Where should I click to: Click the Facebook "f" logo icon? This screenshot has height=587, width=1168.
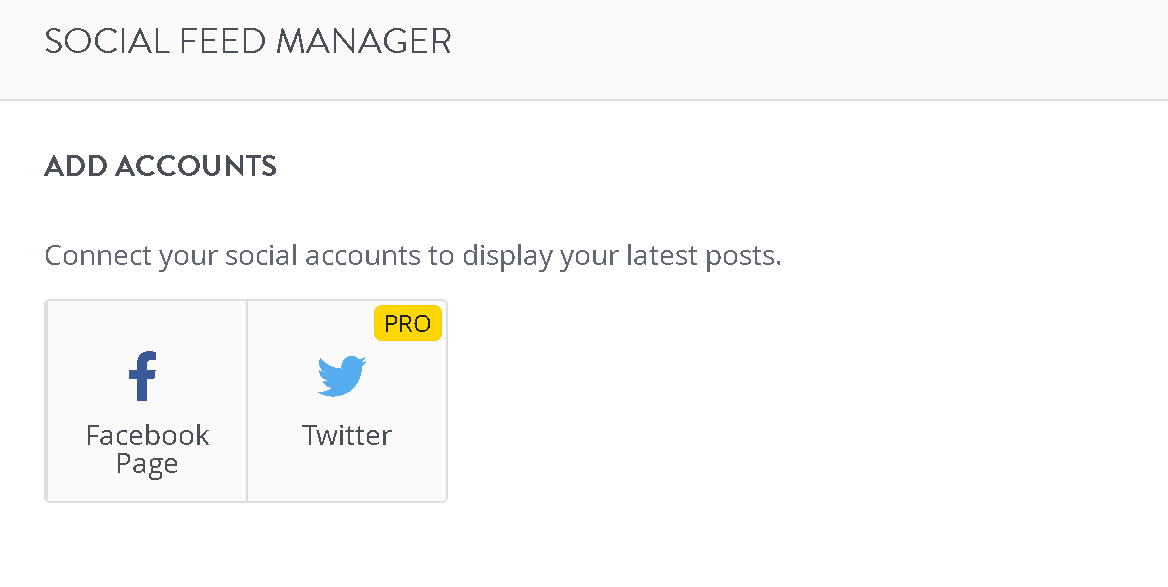(x=142, y=375)
